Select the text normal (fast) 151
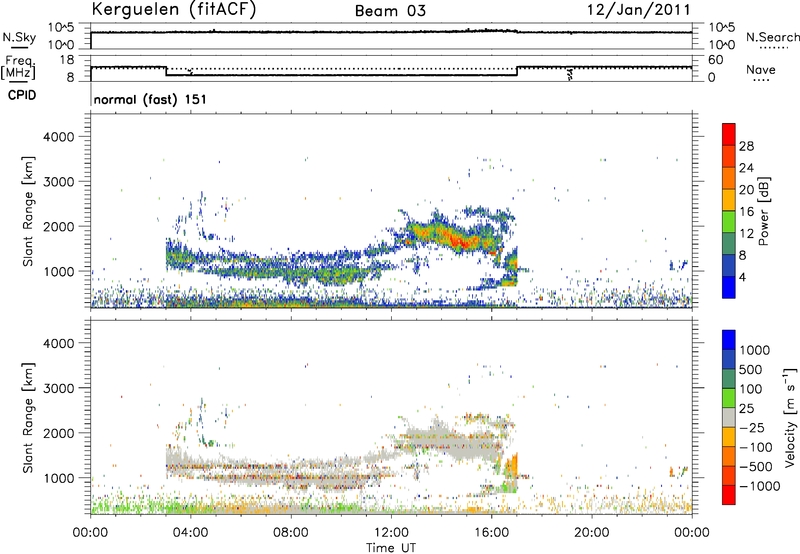800x554 pixels. pyautogui.click(x=151, y=99)
